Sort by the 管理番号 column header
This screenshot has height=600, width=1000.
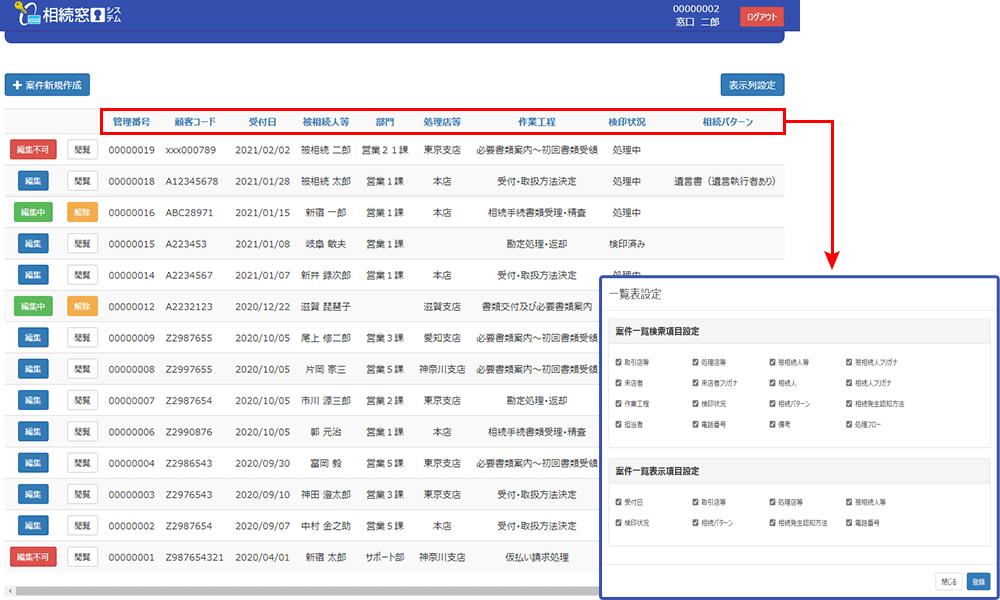[131, 122]
